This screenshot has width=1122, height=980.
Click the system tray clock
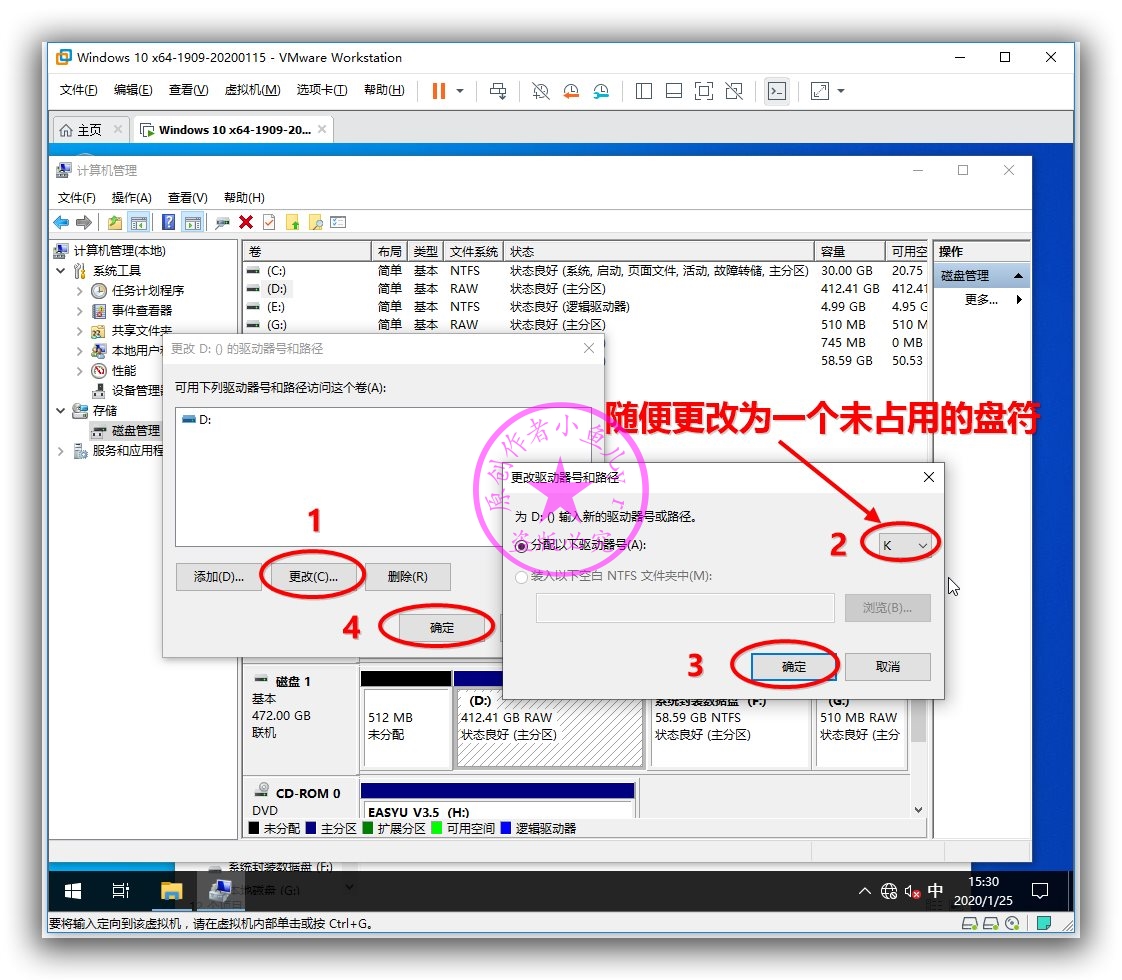(983, 891)
